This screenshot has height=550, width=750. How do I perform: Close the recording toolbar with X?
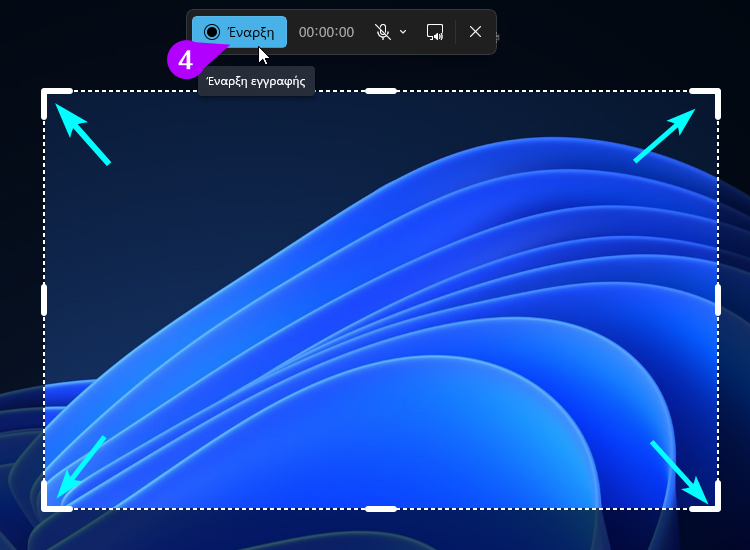tap(475, 32)
